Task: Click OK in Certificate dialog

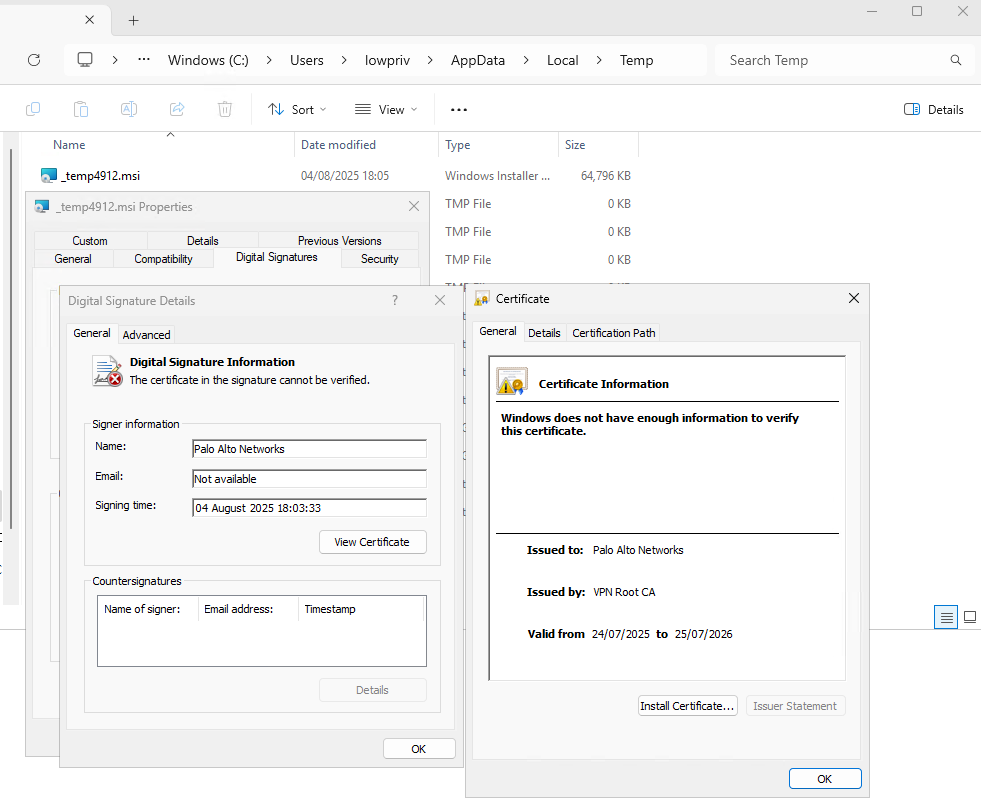Action: 825,779
